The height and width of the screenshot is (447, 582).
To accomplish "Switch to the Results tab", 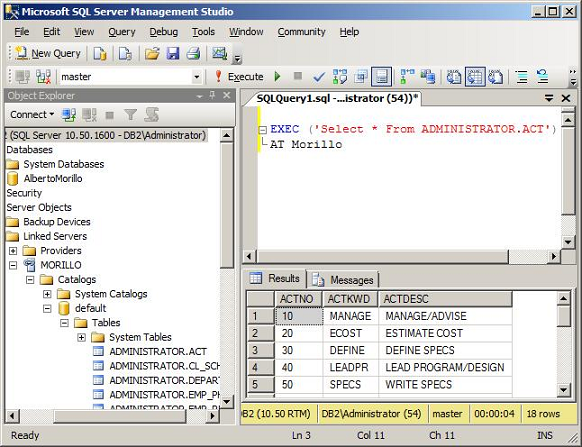I will [275, 278].
